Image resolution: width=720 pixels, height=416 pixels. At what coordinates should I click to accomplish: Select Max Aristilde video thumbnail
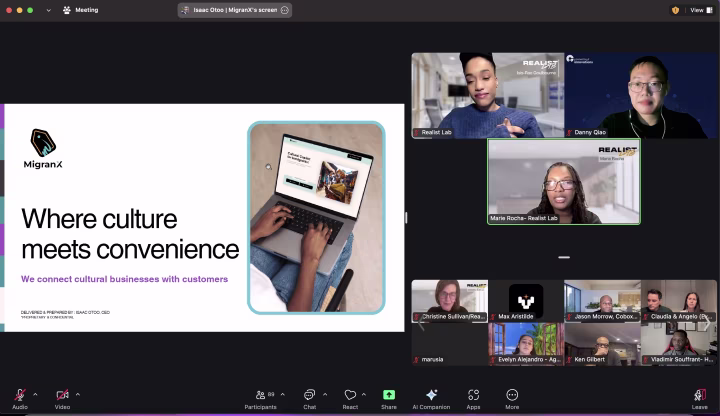(526, 301)
